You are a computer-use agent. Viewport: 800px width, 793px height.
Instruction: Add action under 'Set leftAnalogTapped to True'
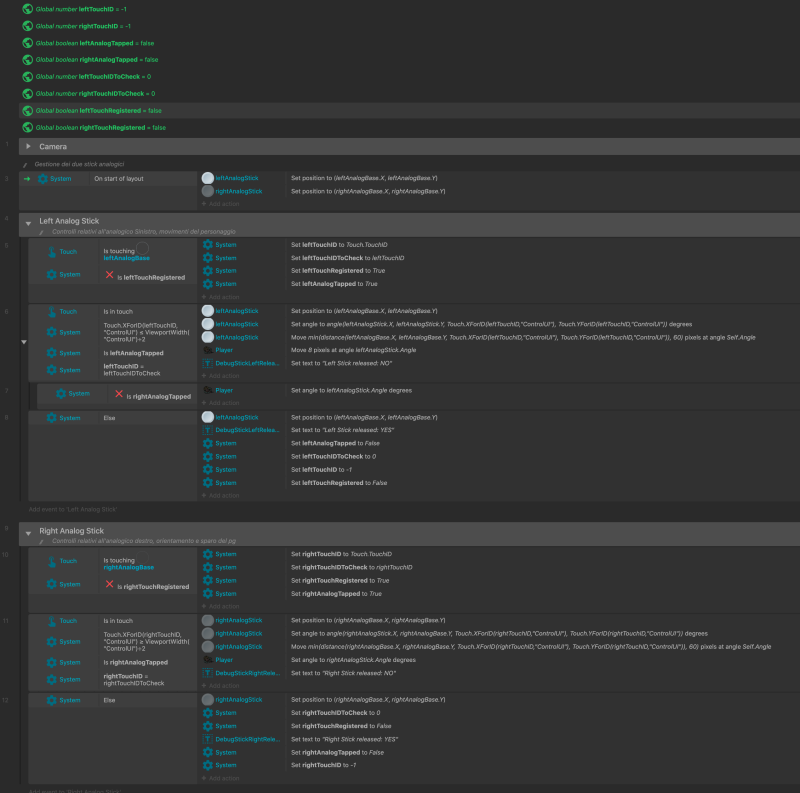pos(220,297)
